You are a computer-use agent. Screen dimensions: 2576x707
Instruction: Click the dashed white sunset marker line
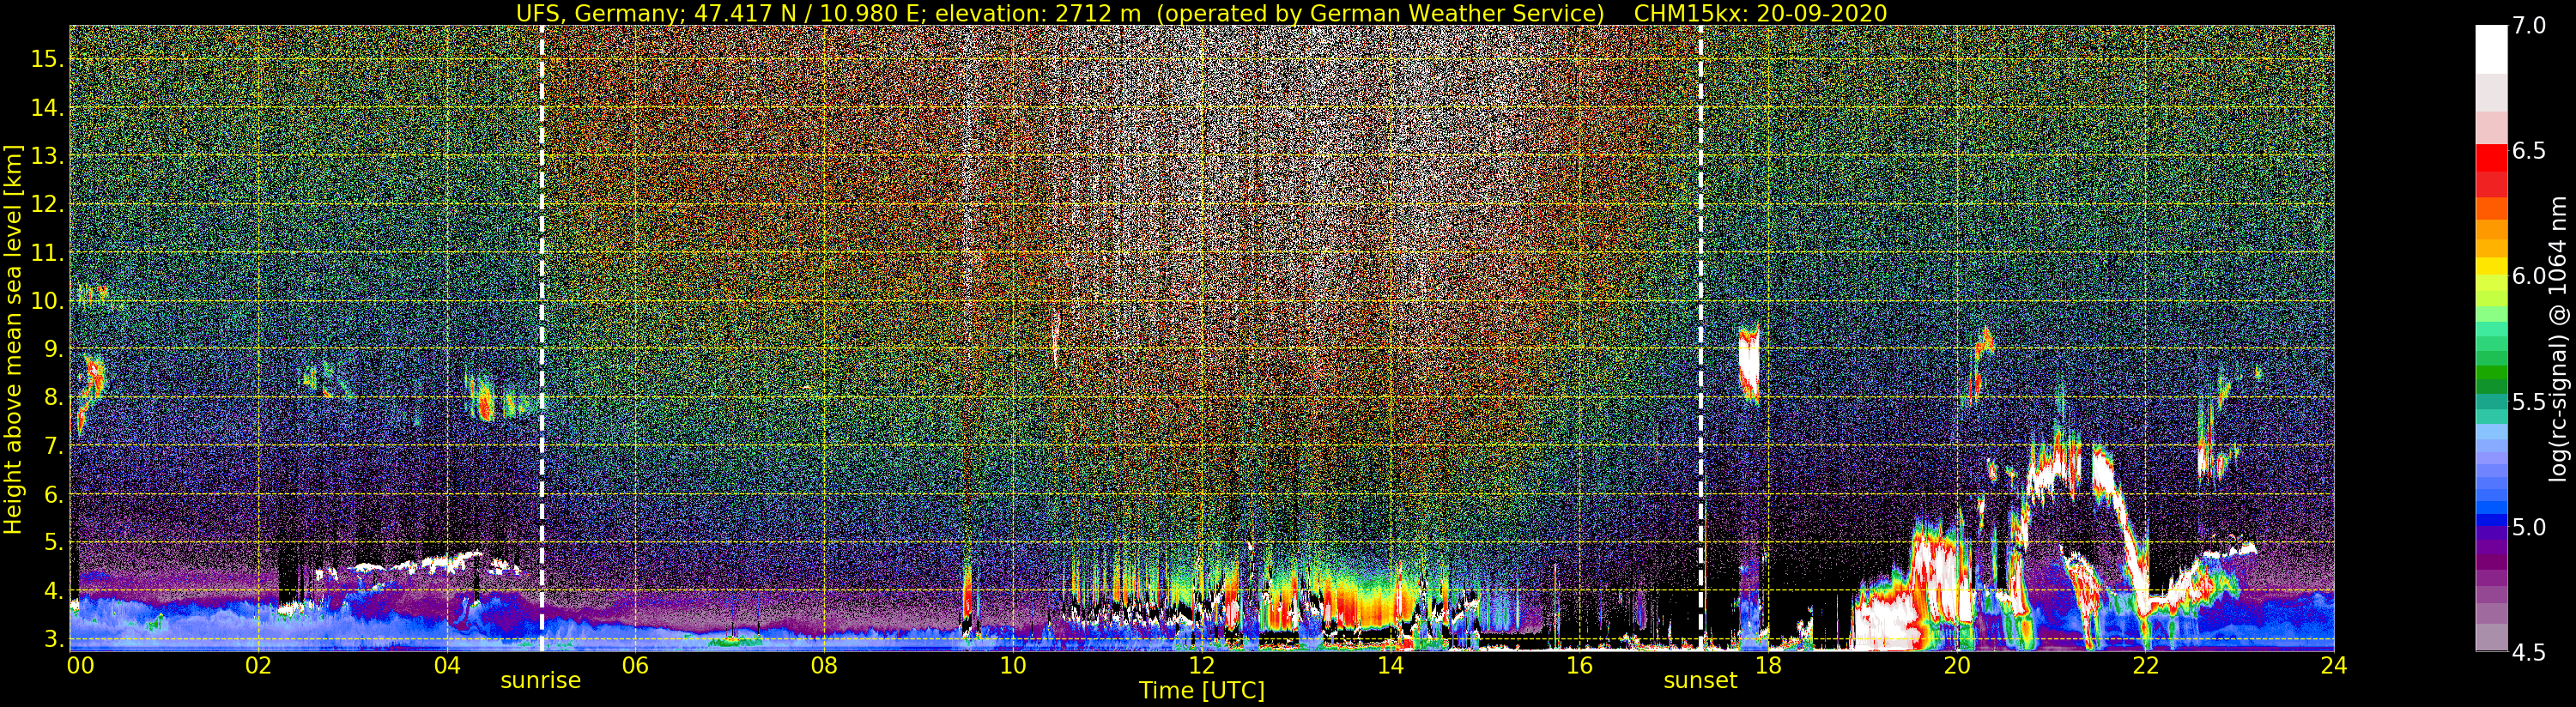(x=1700, y=338)
